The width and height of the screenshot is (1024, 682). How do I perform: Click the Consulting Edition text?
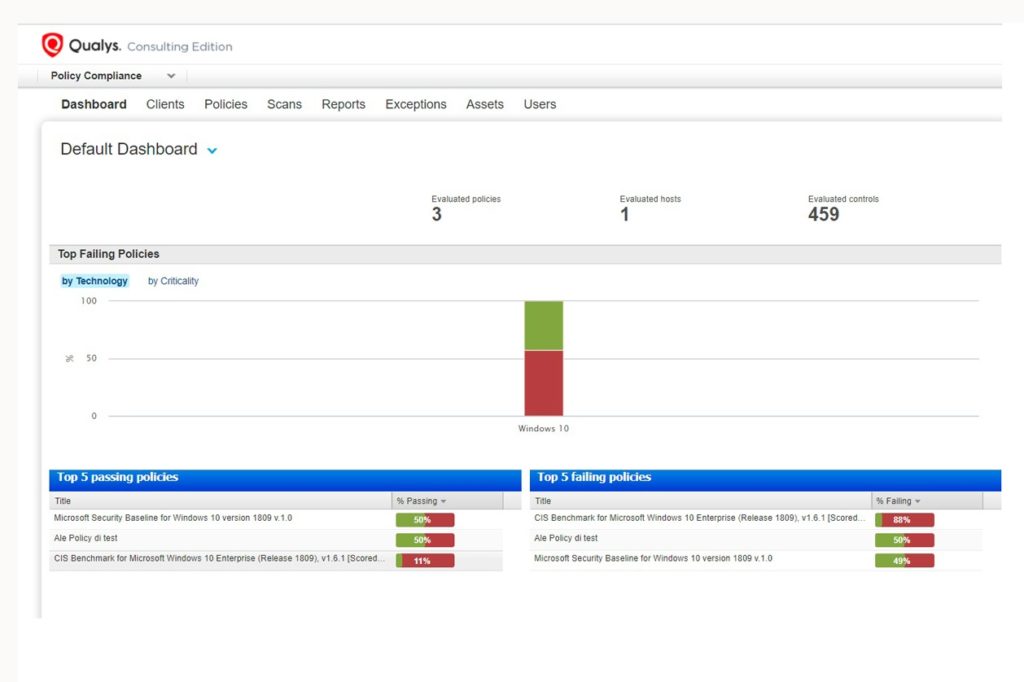coord(180,46)
